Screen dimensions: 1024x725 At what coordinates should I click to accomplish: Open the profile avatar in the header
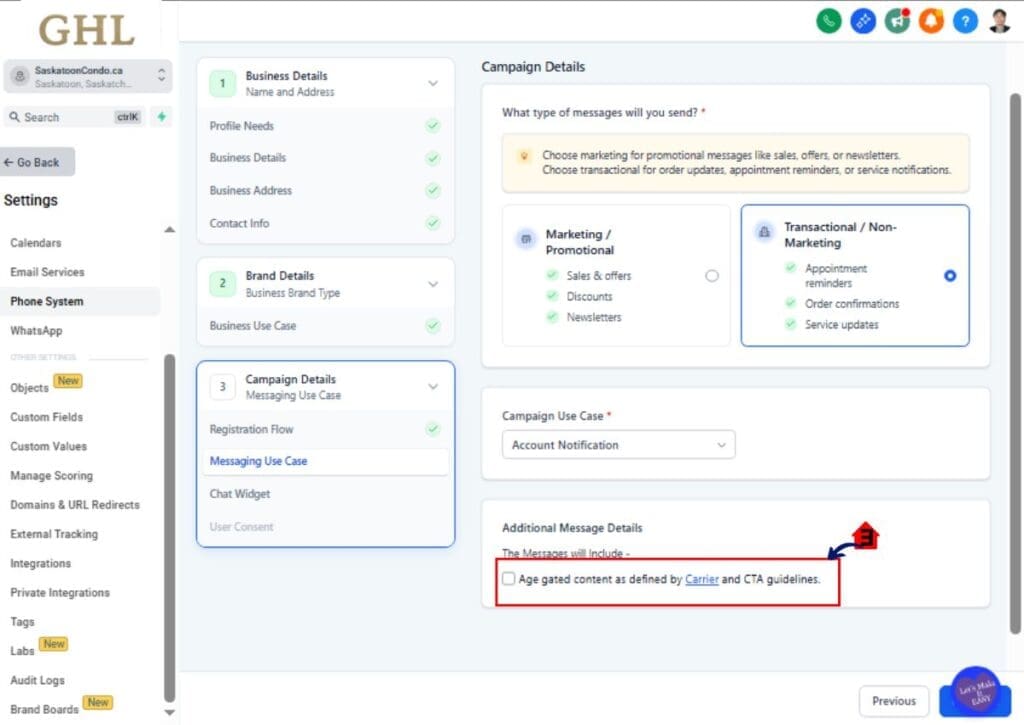tap(999, 20)
